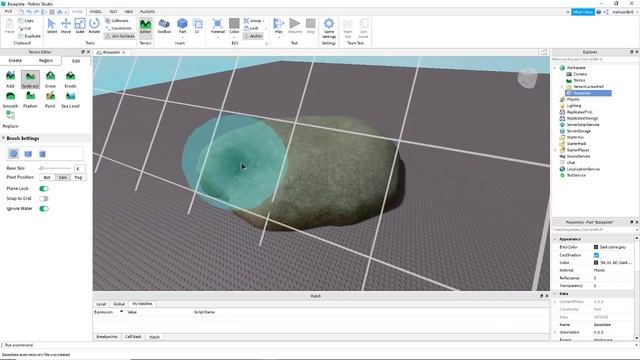Click the Copy button in Clipboard

(x=26, y=20)
